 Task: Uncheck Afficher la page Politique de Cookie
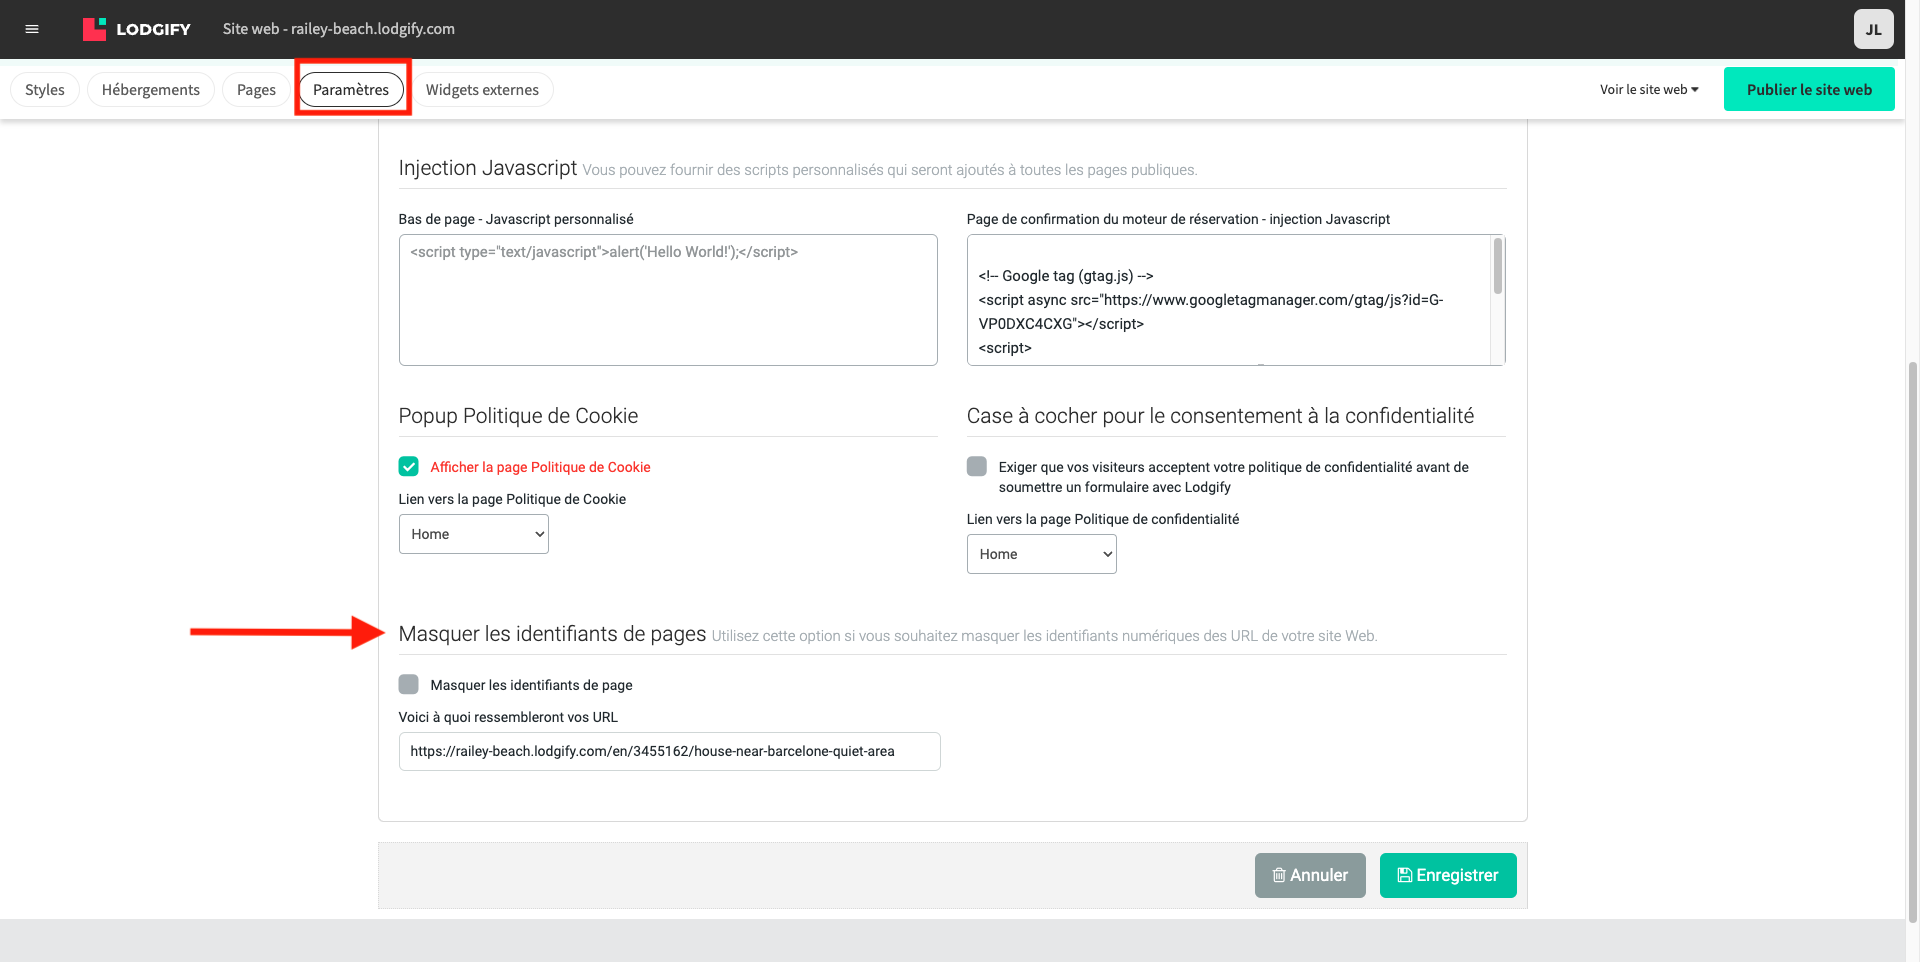[x=409, y=467]
